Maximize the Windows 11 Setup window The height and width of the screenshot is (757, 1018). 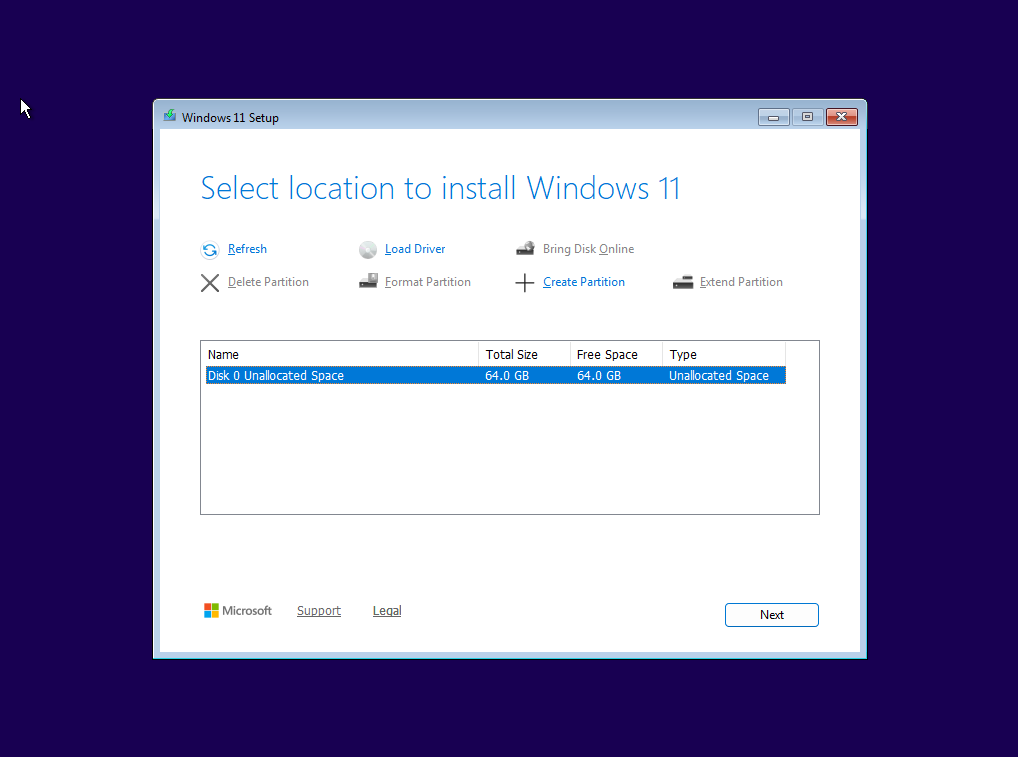(x=807, y=117)
